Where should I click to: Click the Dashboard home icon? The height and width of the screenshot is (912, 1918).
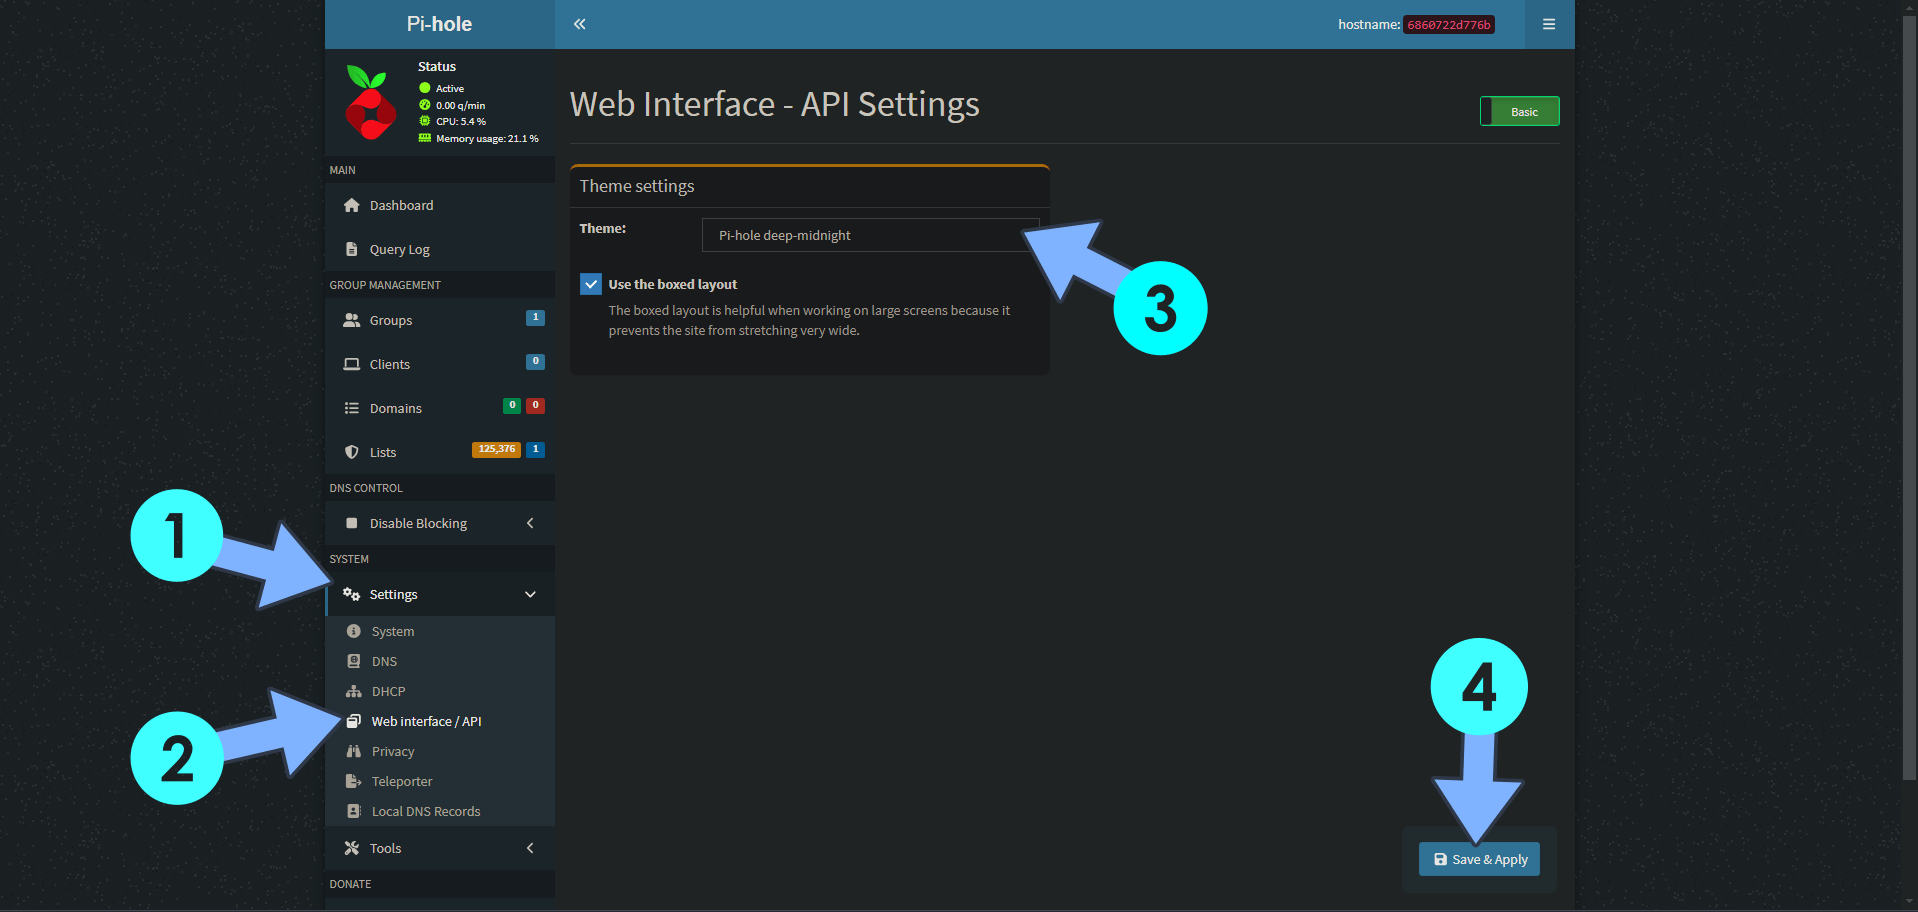(352, 205)
